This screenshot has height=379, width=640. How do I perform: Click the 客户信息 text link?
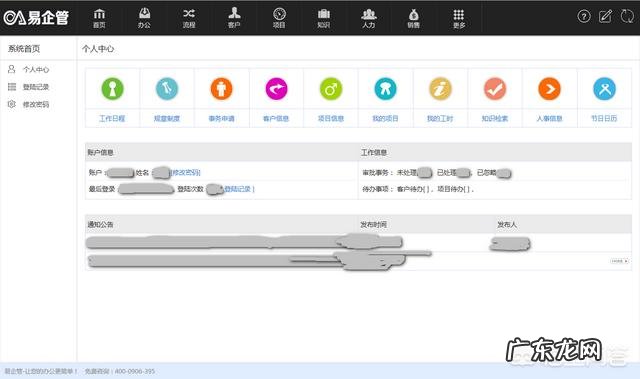[x=276, y=118]
